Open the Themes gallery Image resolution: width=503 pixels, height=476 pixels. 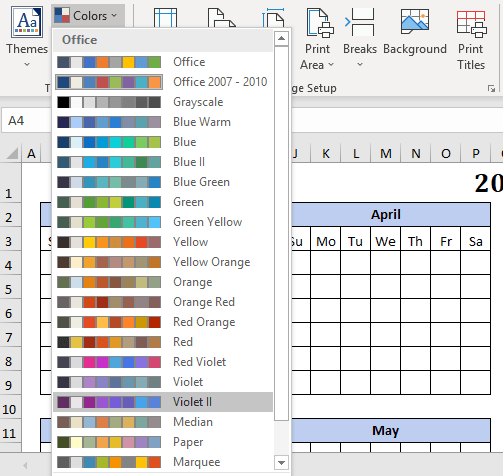click(27, 37)
